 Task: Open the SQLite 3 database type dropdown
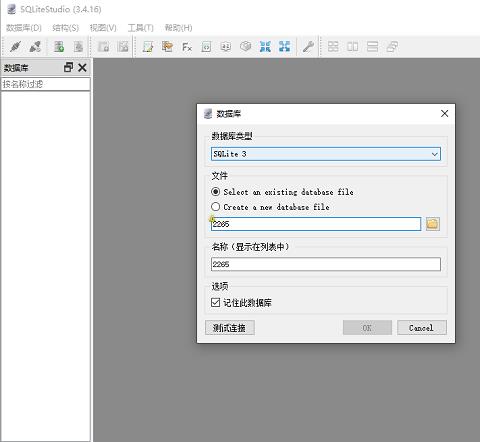pyautogui.click(x=326, y=154)
